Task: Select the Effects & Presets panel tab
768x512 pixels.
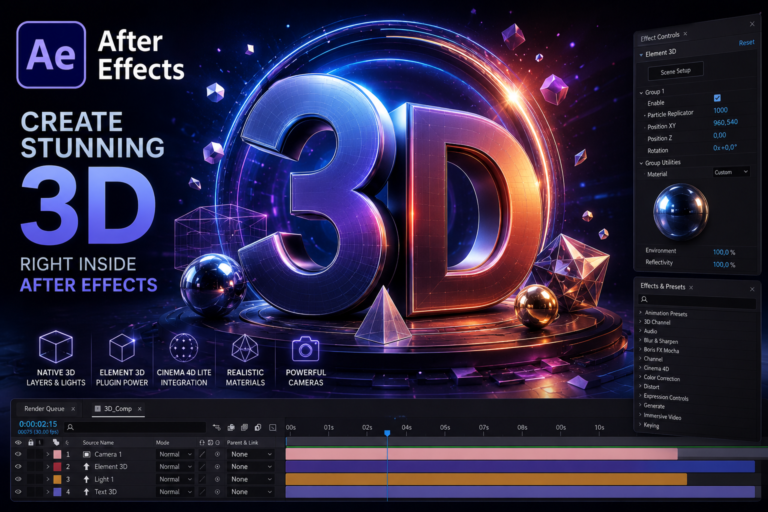Action: 663,286
